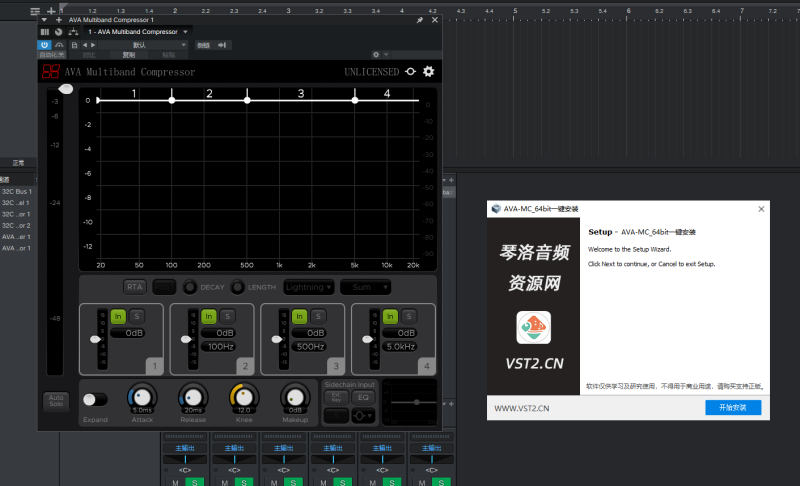Click the installer box icon in title bar

496,209
